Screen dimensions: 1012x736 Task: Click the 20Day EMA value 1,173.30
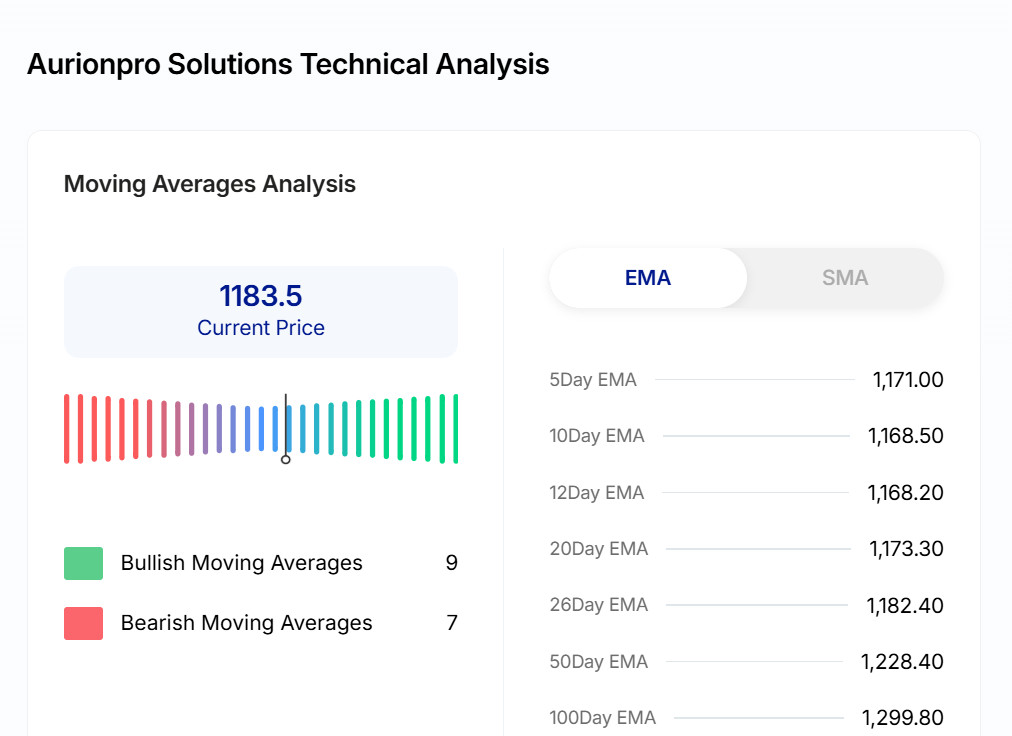click(905, 549)
